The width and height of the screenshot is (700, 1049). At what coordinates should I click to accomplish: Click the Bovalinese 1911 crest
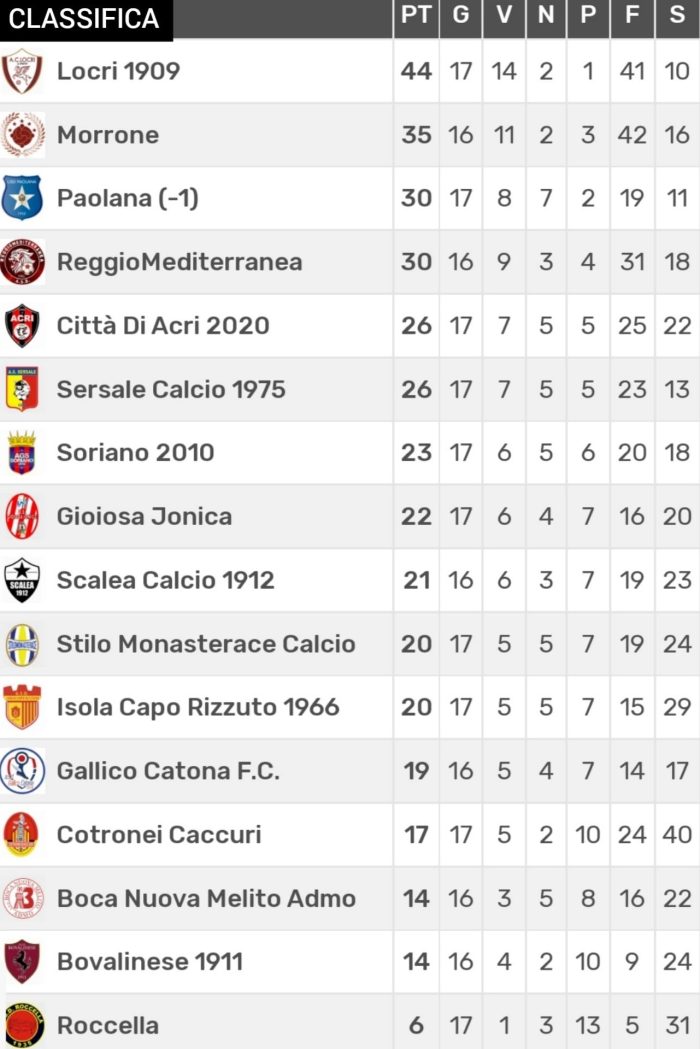(x=22, y=961)
